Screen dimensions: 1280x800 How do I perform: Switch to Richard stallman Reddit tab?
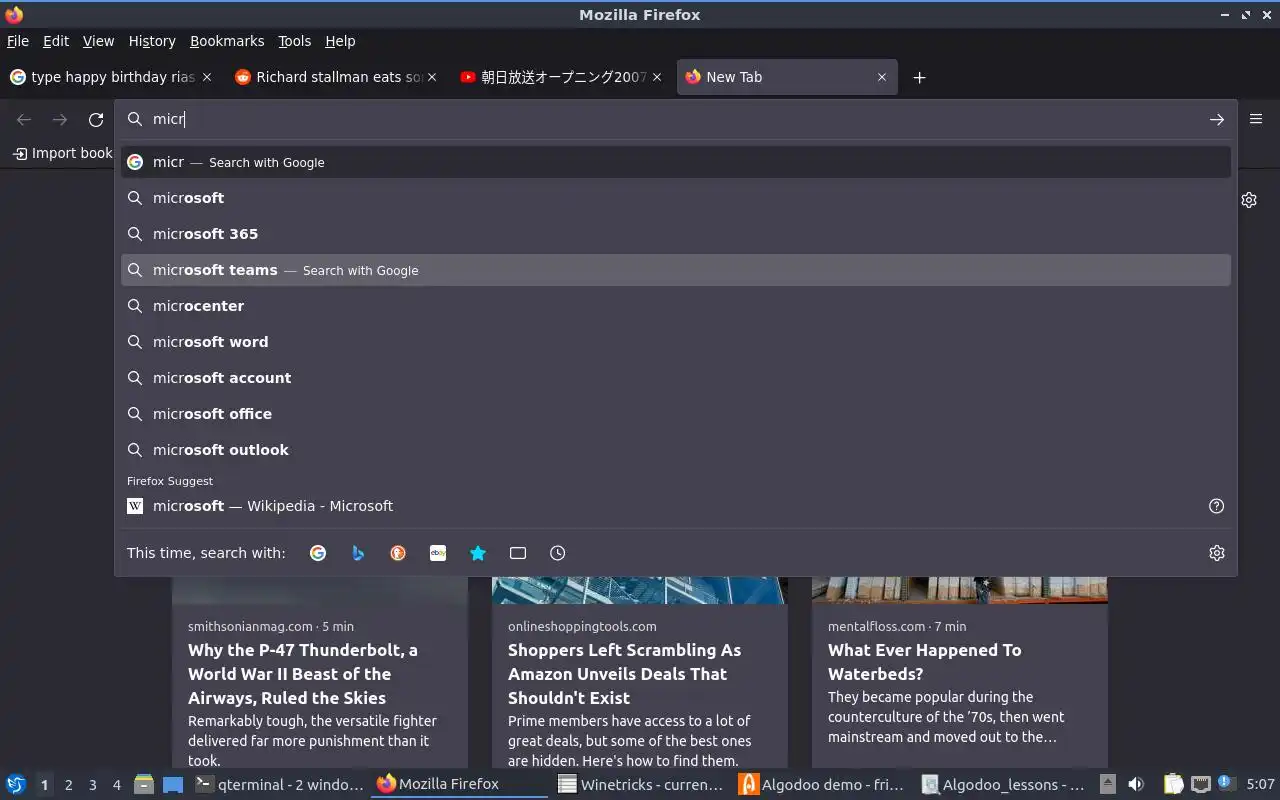tap(336, 77)
